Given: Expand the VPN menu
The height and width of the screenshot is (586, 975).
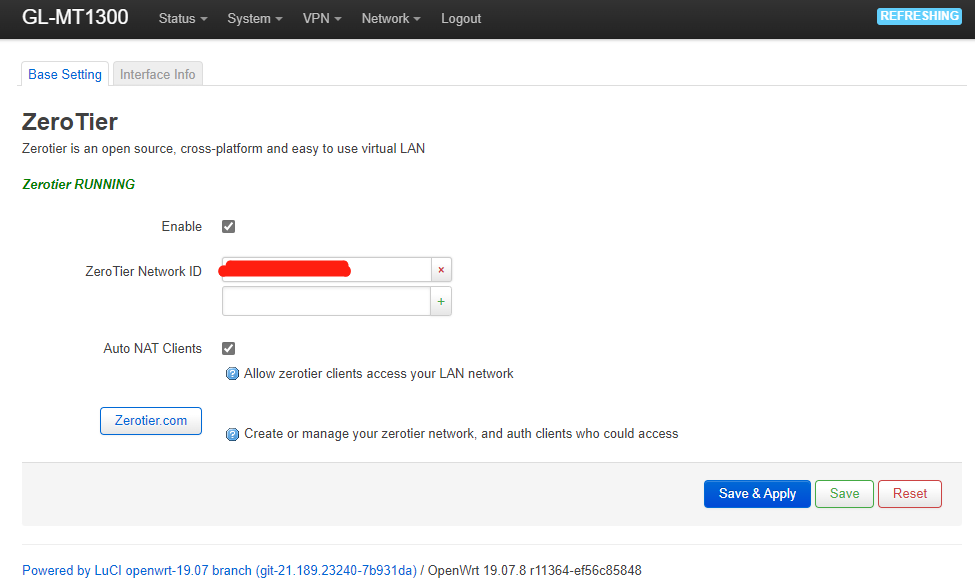Looking at the screenshot, I should pos(322,19).
